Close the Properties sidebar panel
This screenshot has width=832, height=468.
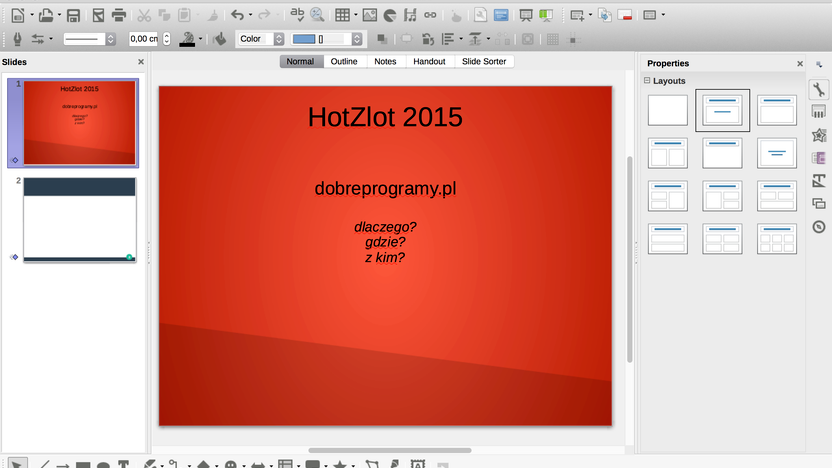coord(800,64)
